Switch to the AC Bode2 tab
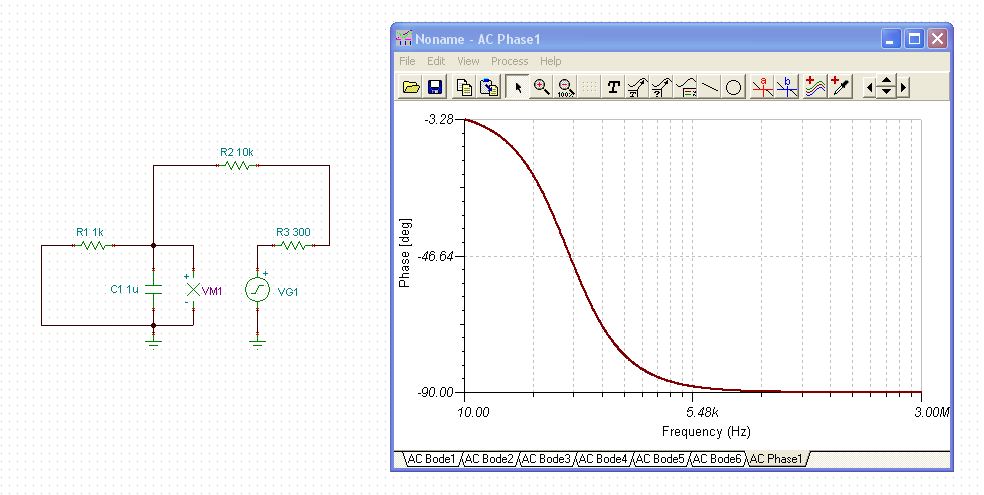 (489, 459)
